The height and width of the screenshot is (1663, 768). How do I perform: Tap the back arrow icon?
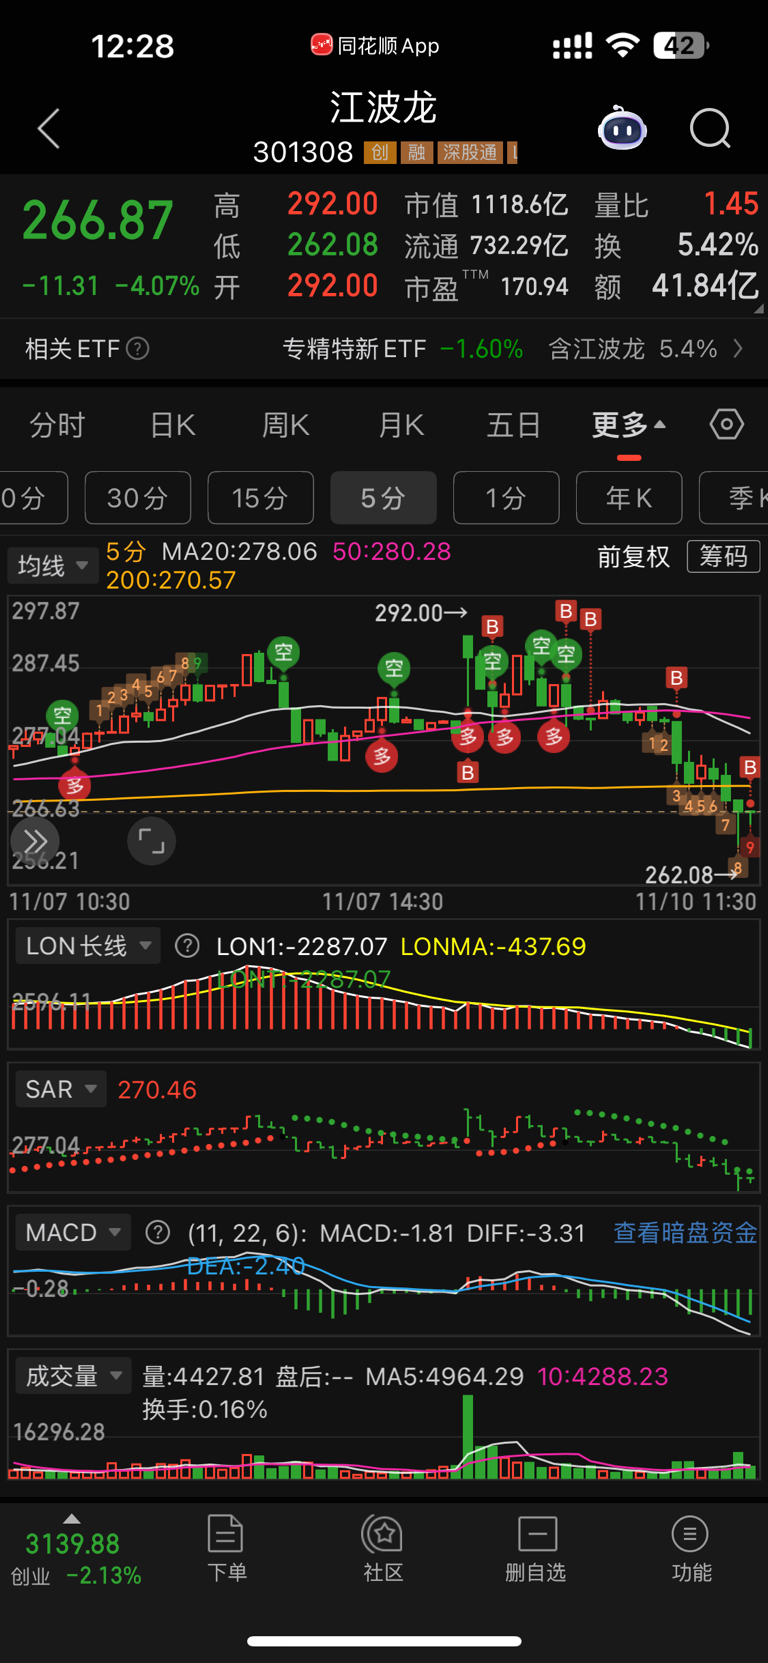pyautogui.click(x=48, y=129)
